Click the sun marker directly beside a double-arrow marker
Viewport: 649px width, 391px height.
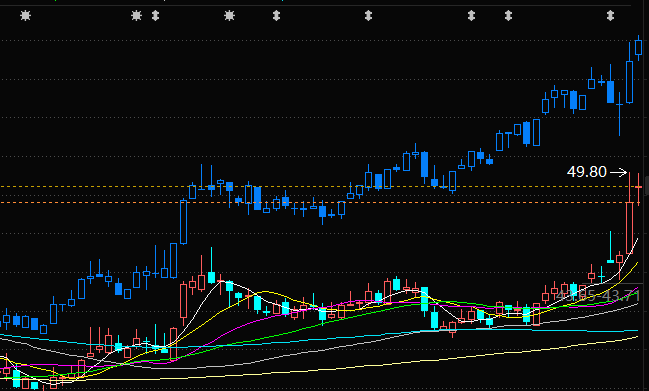[x=136, y=16]
